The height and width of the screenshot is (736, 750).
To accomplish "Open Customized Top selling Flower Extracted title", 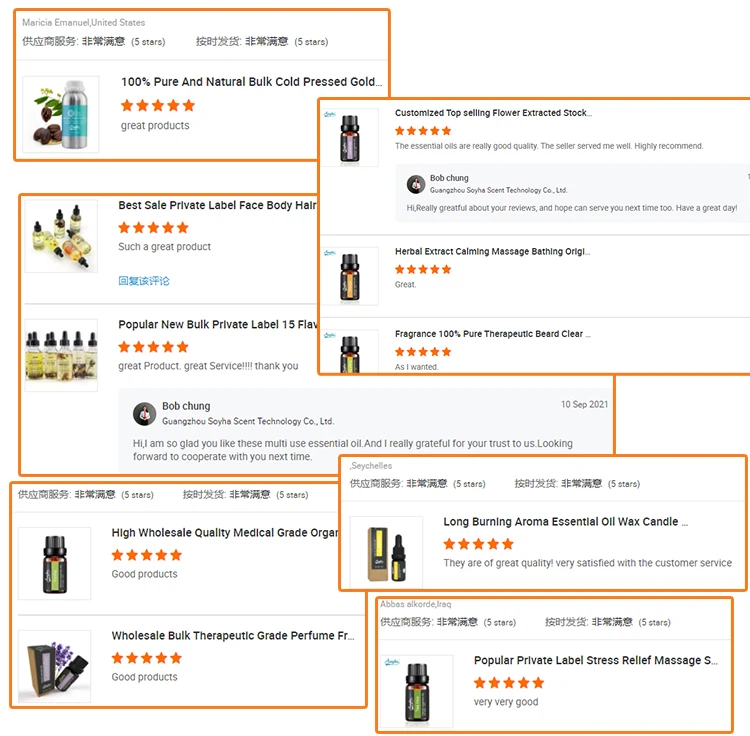I will pyautogui.click(x=493, y=113).
